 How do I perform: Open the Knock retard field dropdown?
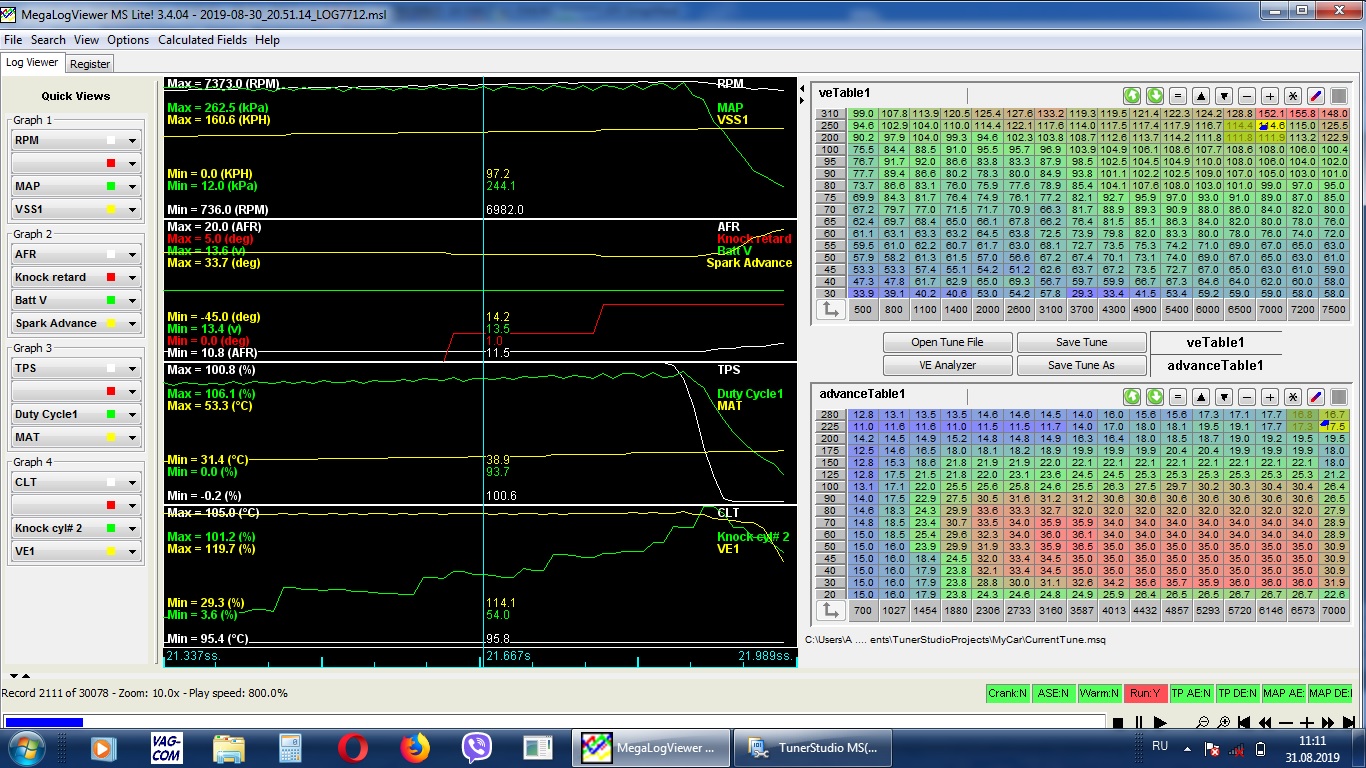[131, 278]
